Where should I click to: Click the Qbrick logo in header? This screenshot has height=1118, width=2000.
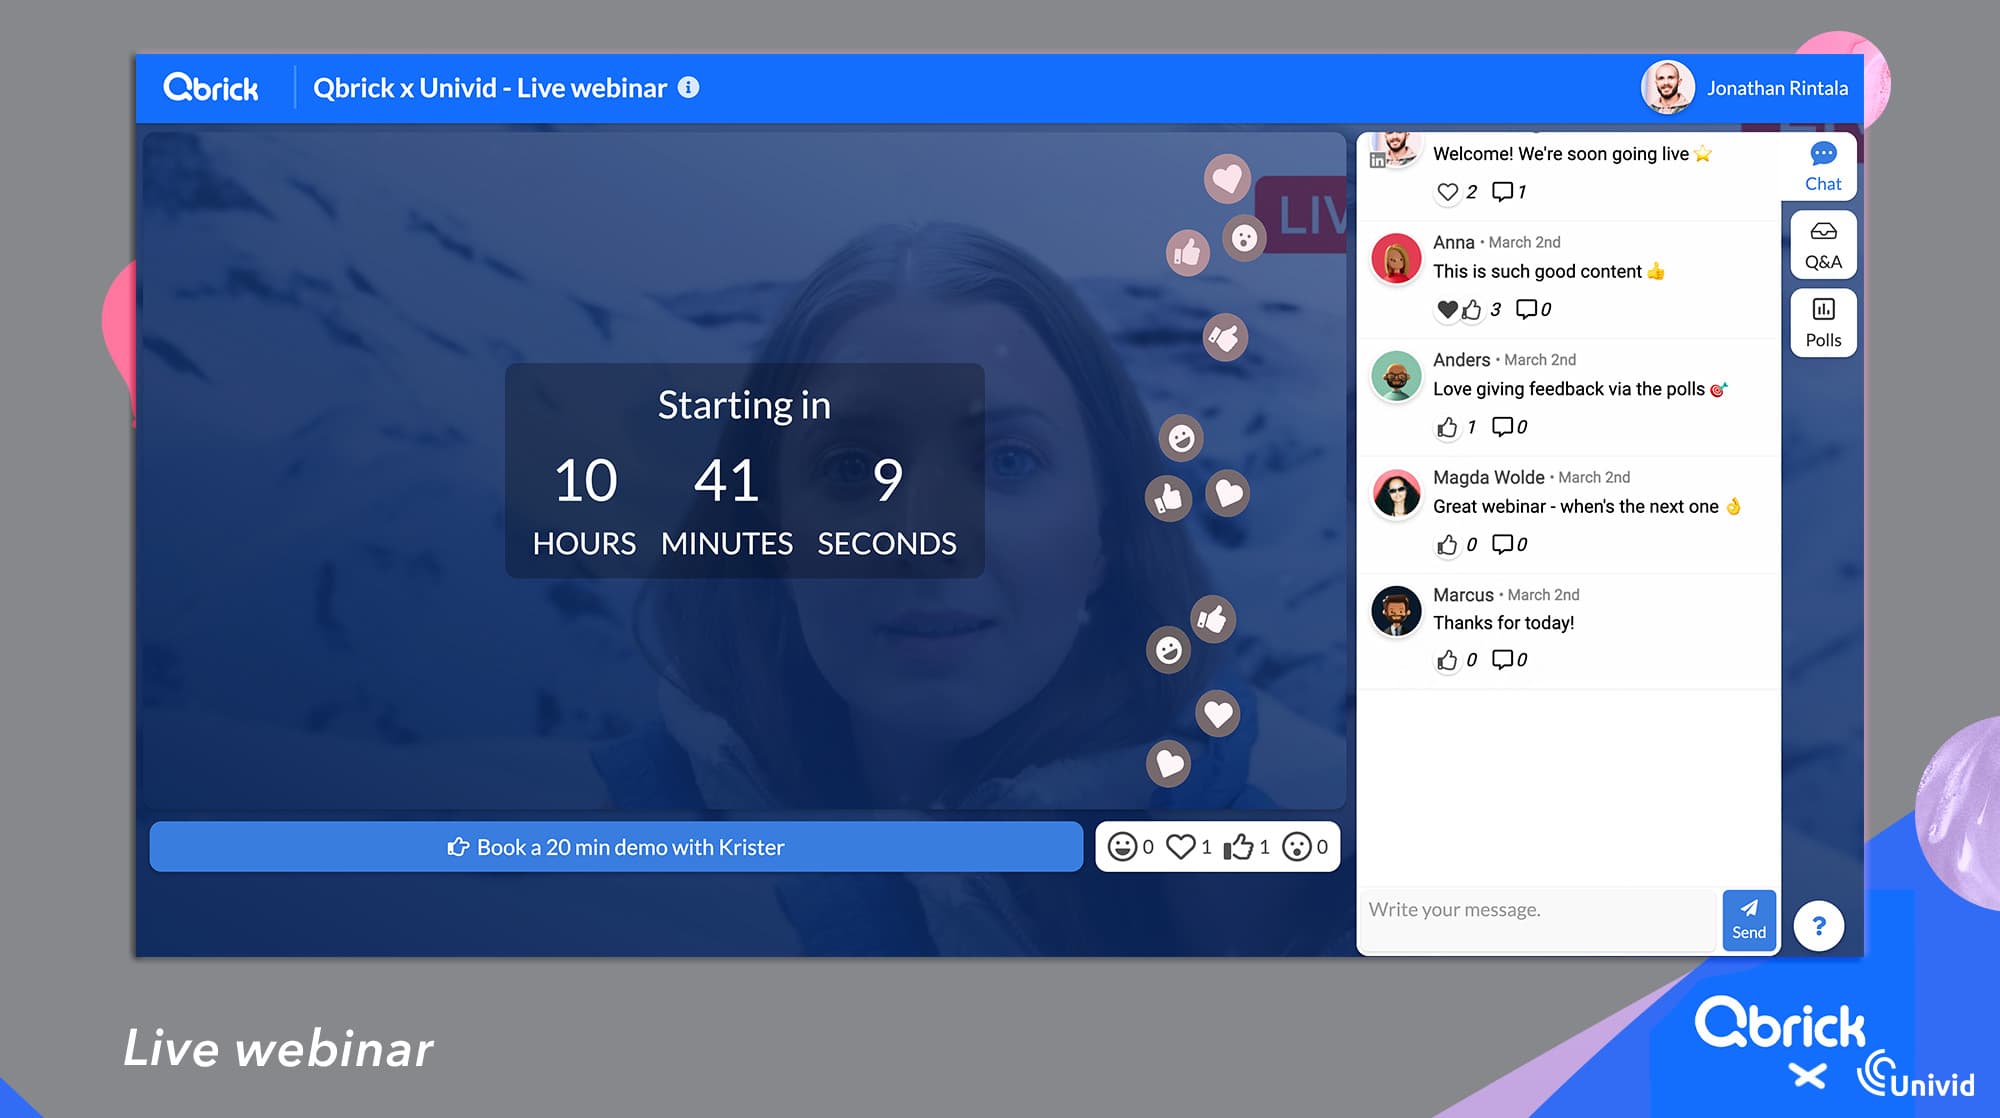click(x=211, y=88)
